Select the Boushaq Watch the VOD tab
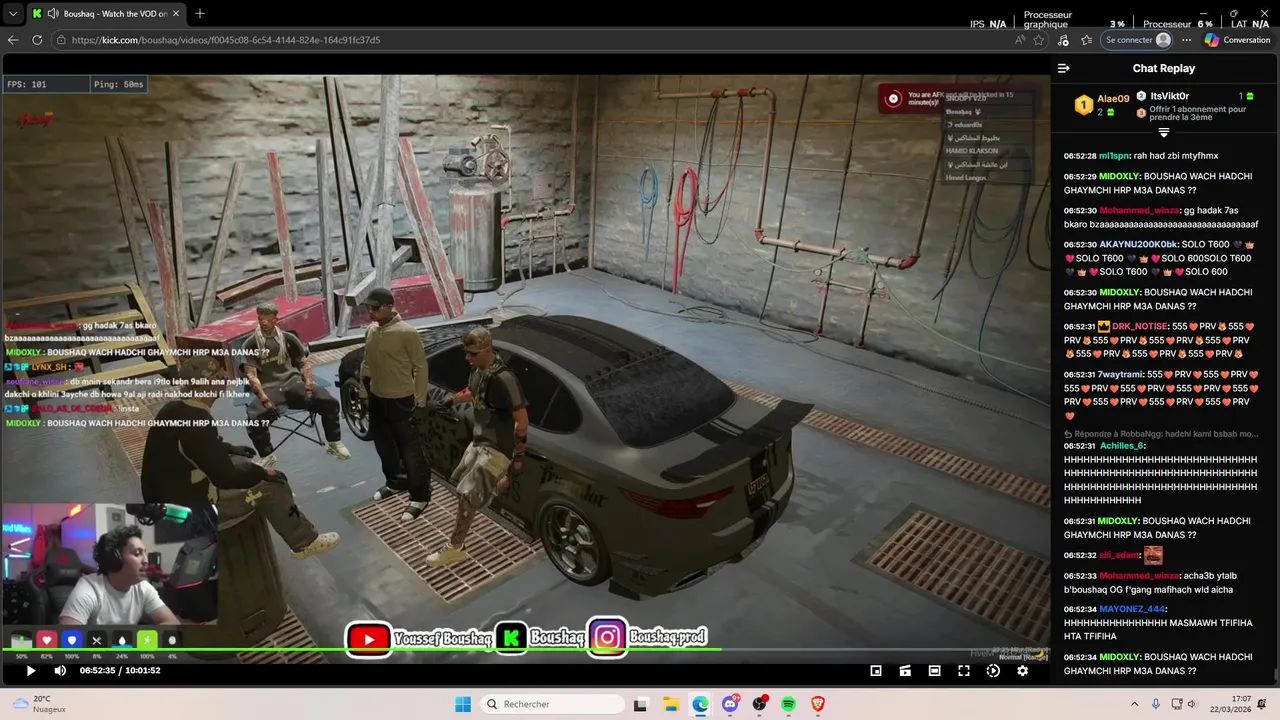The image size is (1280, 720). pos(105,14)
